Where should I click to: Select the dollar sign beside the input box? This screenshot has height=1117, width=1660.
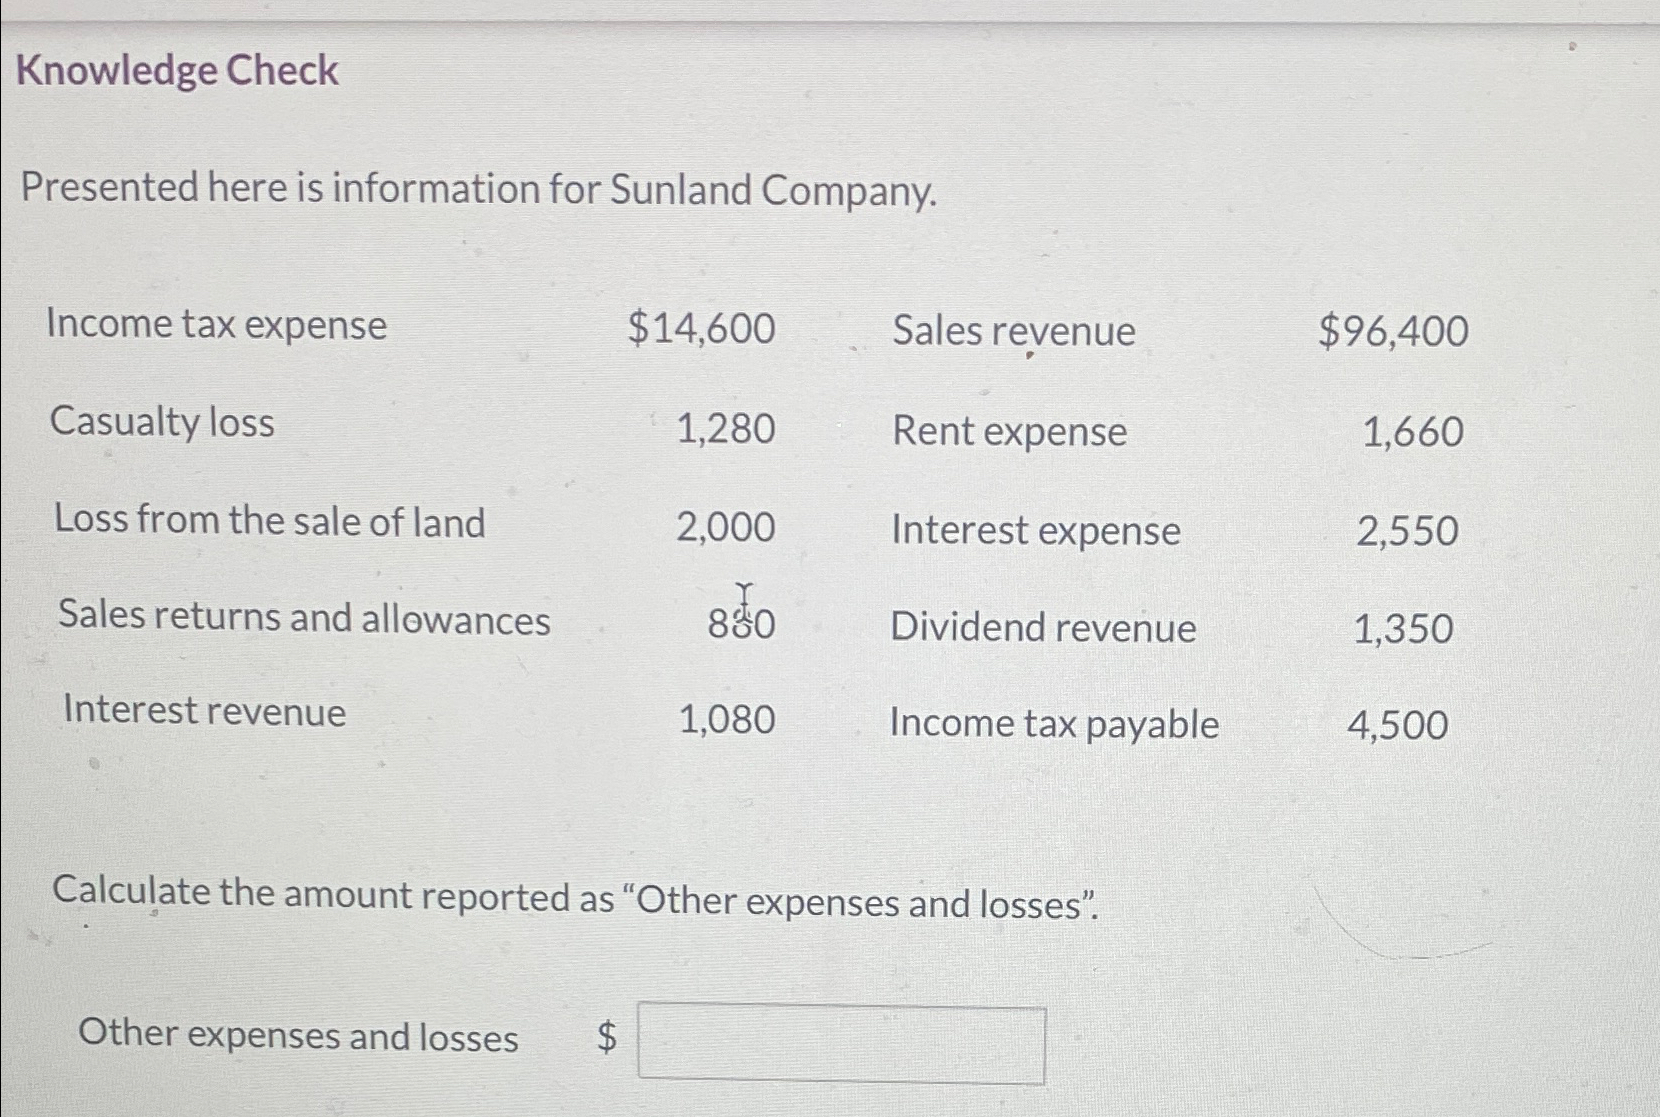605,1038
